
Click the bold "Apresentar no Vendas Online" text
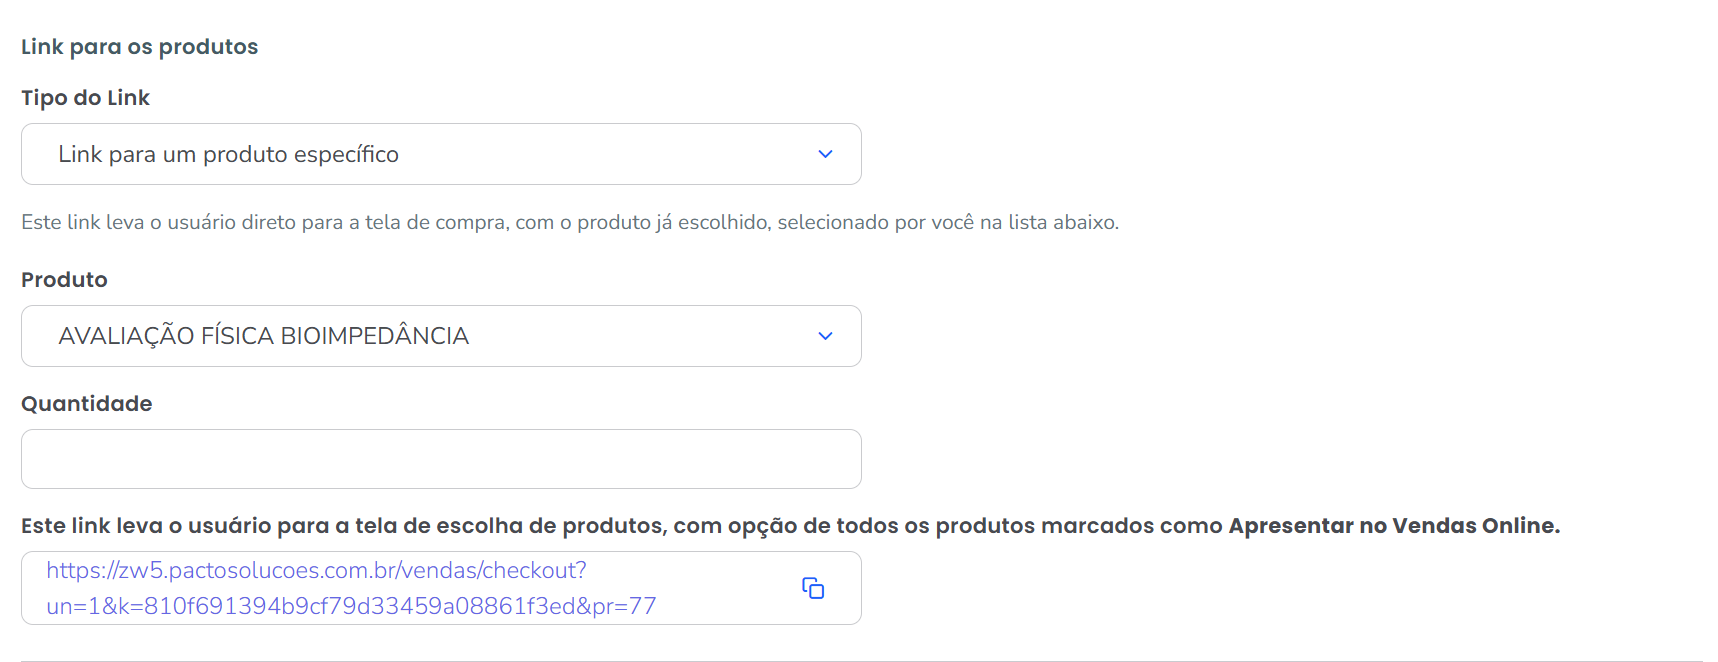[x=1393, y=526]
